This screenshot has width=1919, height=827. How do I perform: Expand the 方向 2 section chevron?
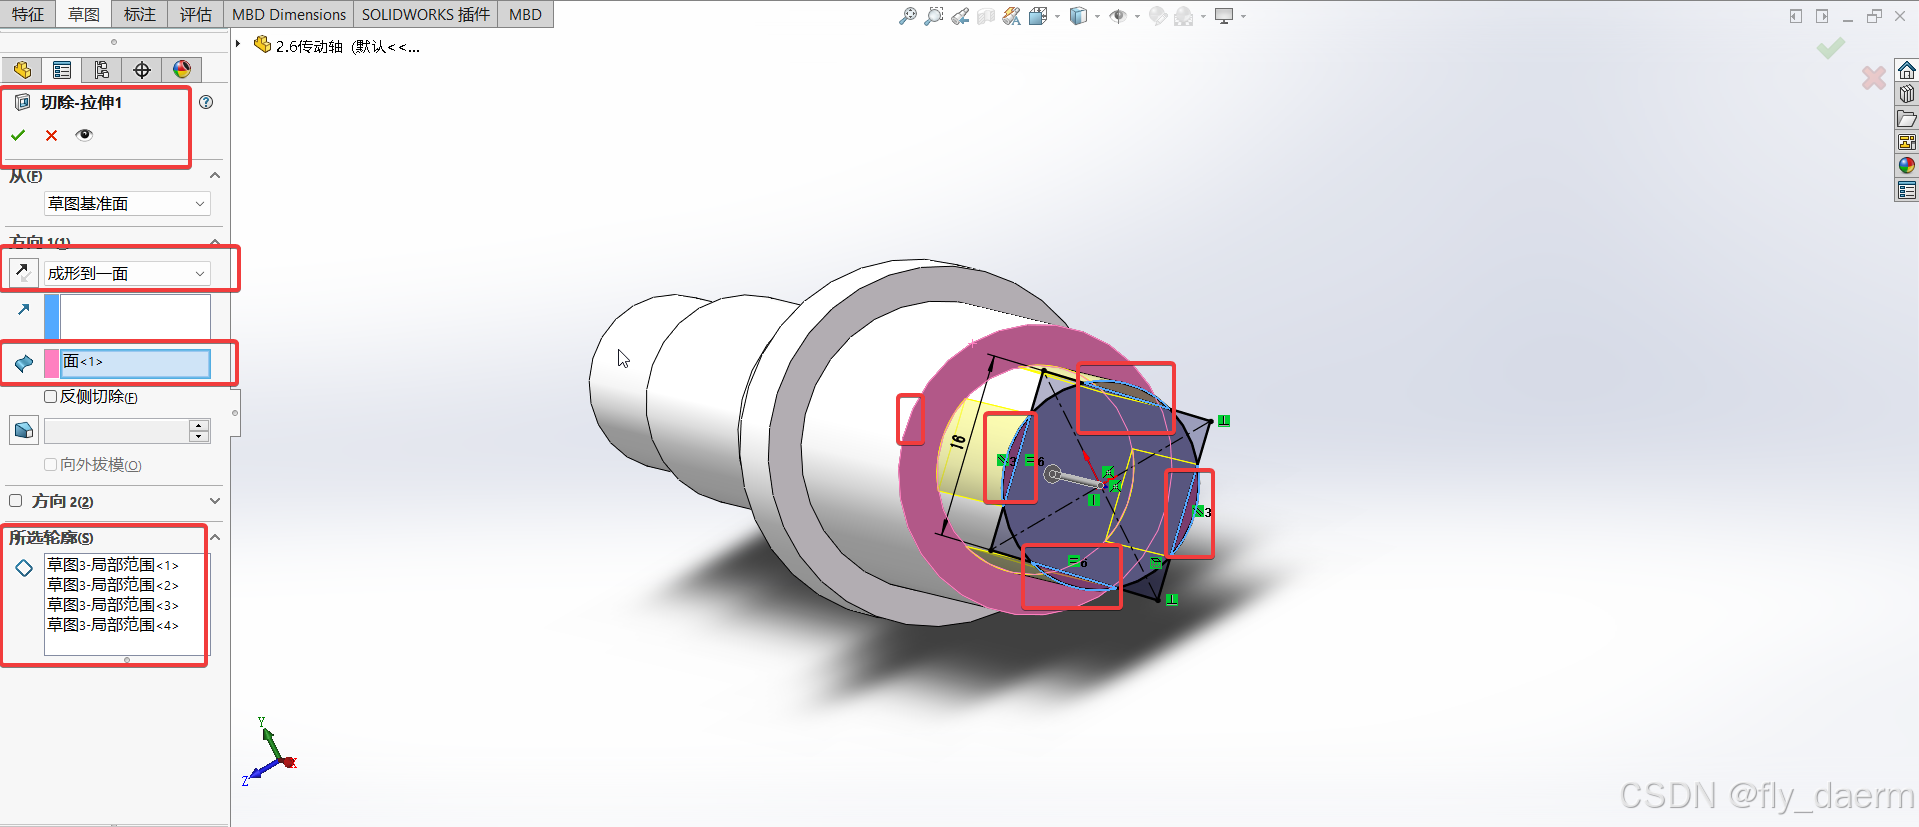(x=214, y=501)
